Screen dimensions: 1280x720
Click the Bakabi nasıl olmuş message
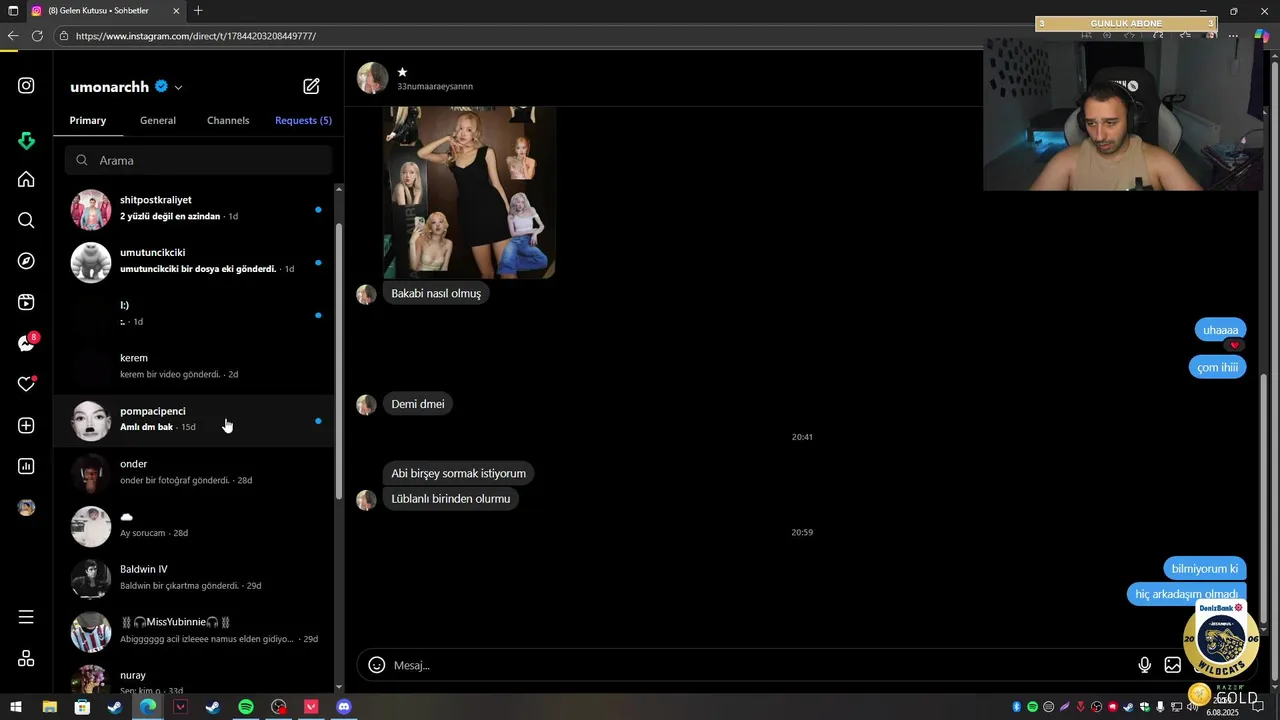pyautogui.click(x=436, y=294)
